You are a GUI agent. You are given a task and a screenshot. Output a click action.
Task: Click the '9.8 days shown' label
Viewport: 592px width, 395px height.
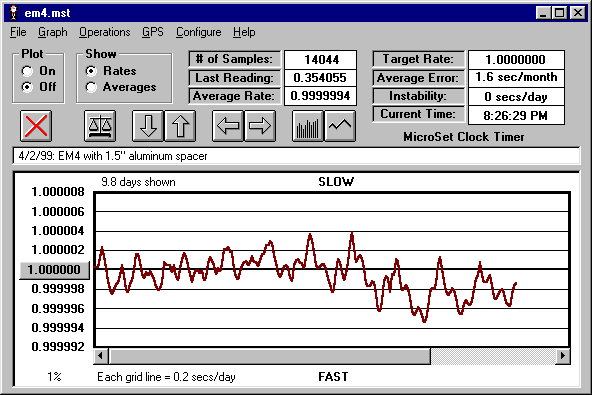[x=138, y=182]
